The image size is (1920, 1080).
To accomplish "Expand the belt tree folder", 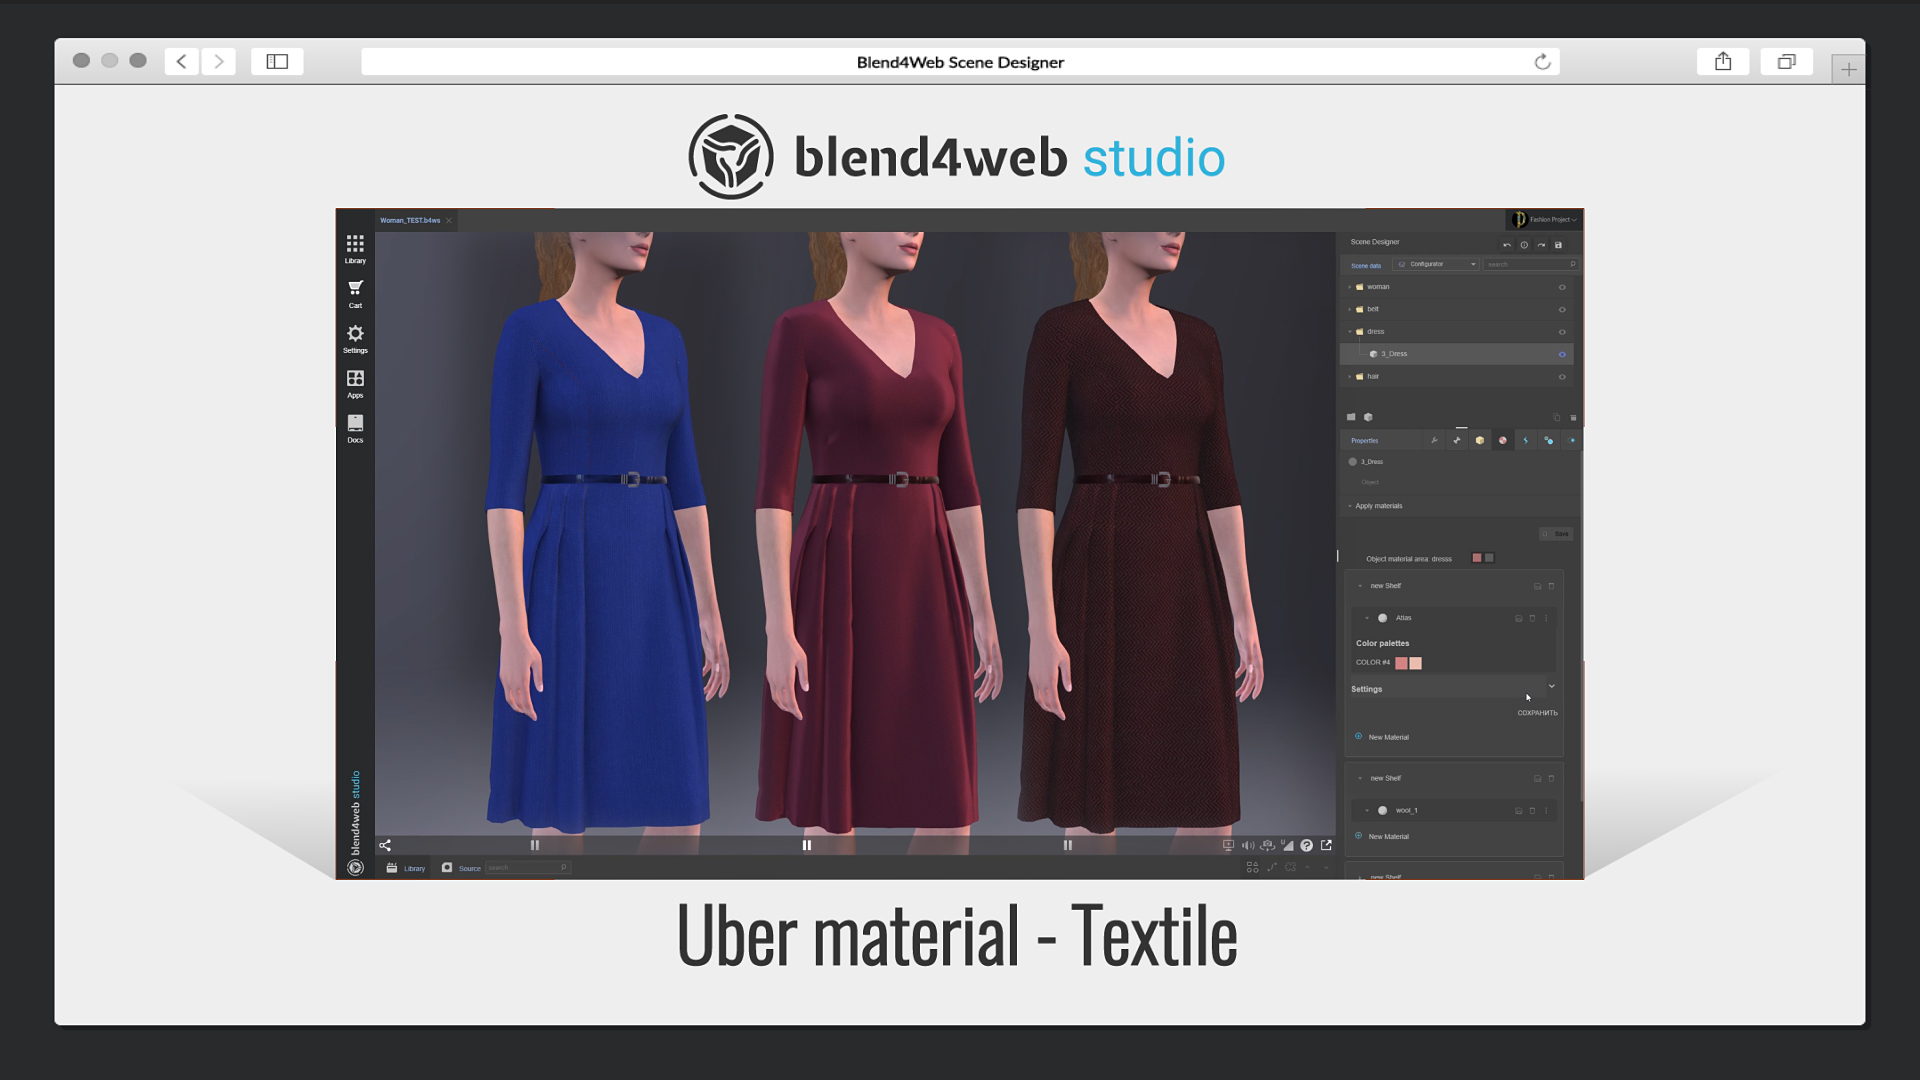I will (1349, 310).
